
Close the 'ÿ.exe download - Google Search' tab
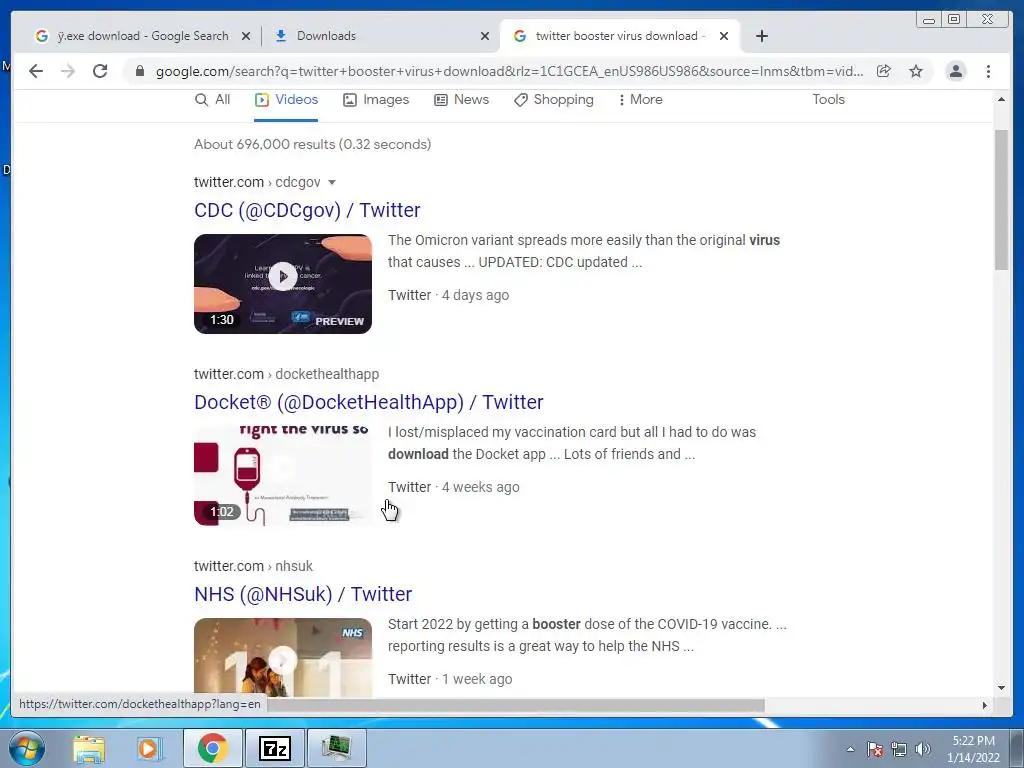point(246,37)
